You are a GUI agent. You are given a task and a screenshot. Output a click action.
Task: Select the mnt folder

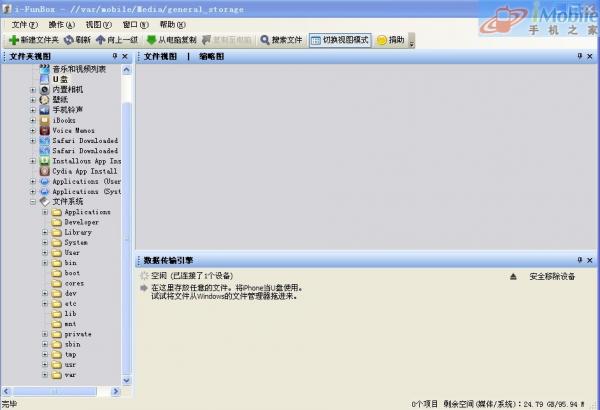coord(70,324)
